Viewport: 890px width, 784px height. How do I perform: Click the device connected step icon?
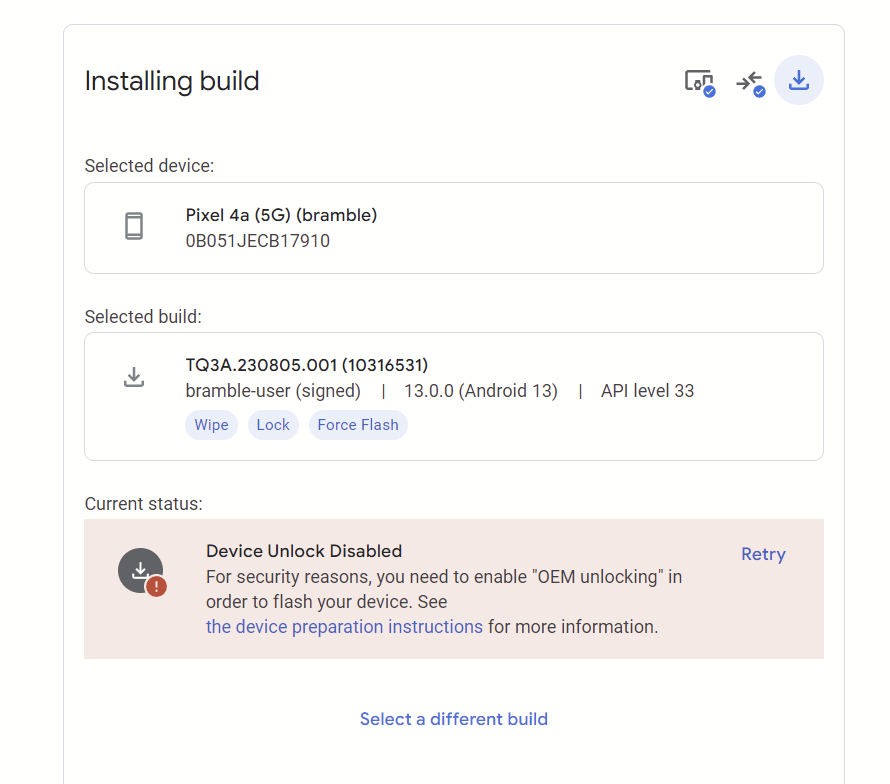tap(699, 81)
